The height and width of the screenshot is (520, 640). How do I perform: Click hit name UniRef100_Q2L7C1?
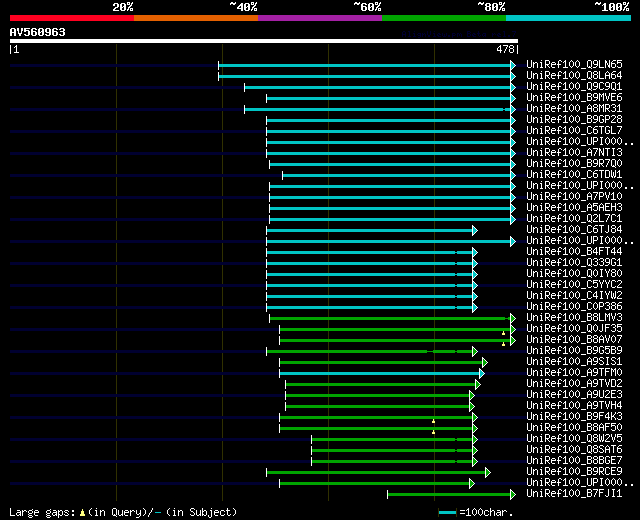(574, 219)
